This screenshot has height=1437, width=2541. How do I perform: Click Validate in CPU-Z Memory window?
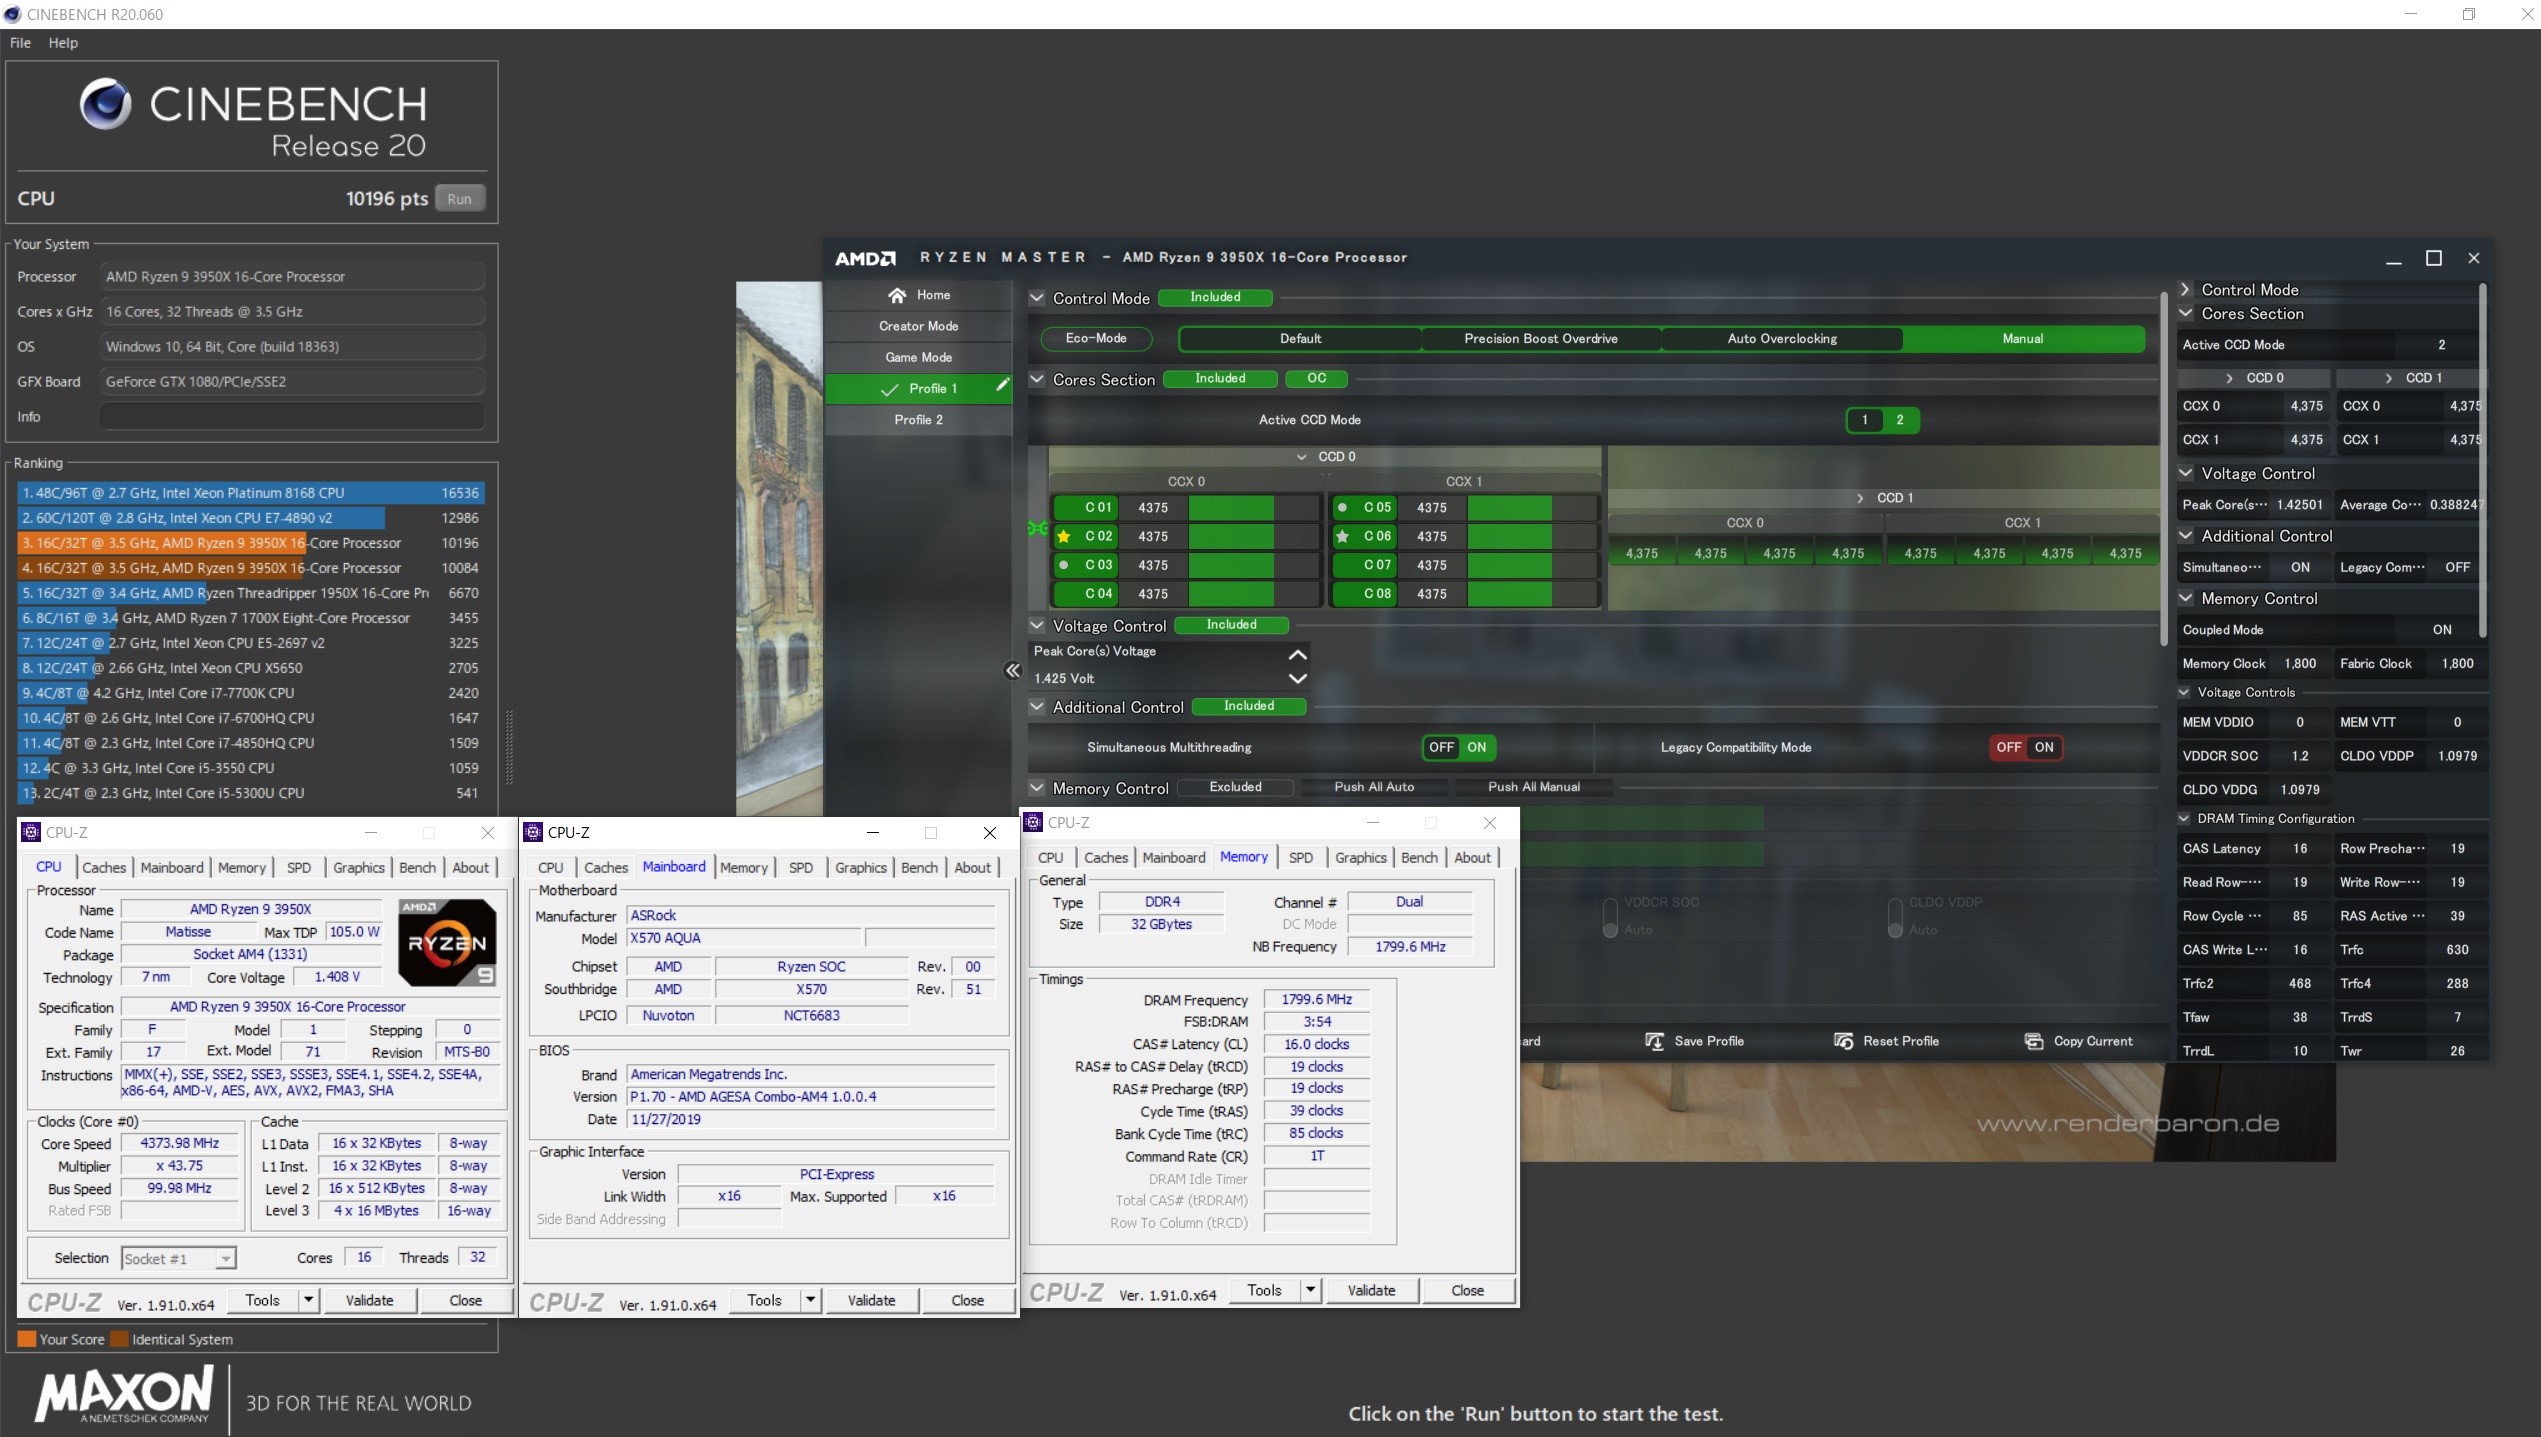[x=1371, y=1290]
